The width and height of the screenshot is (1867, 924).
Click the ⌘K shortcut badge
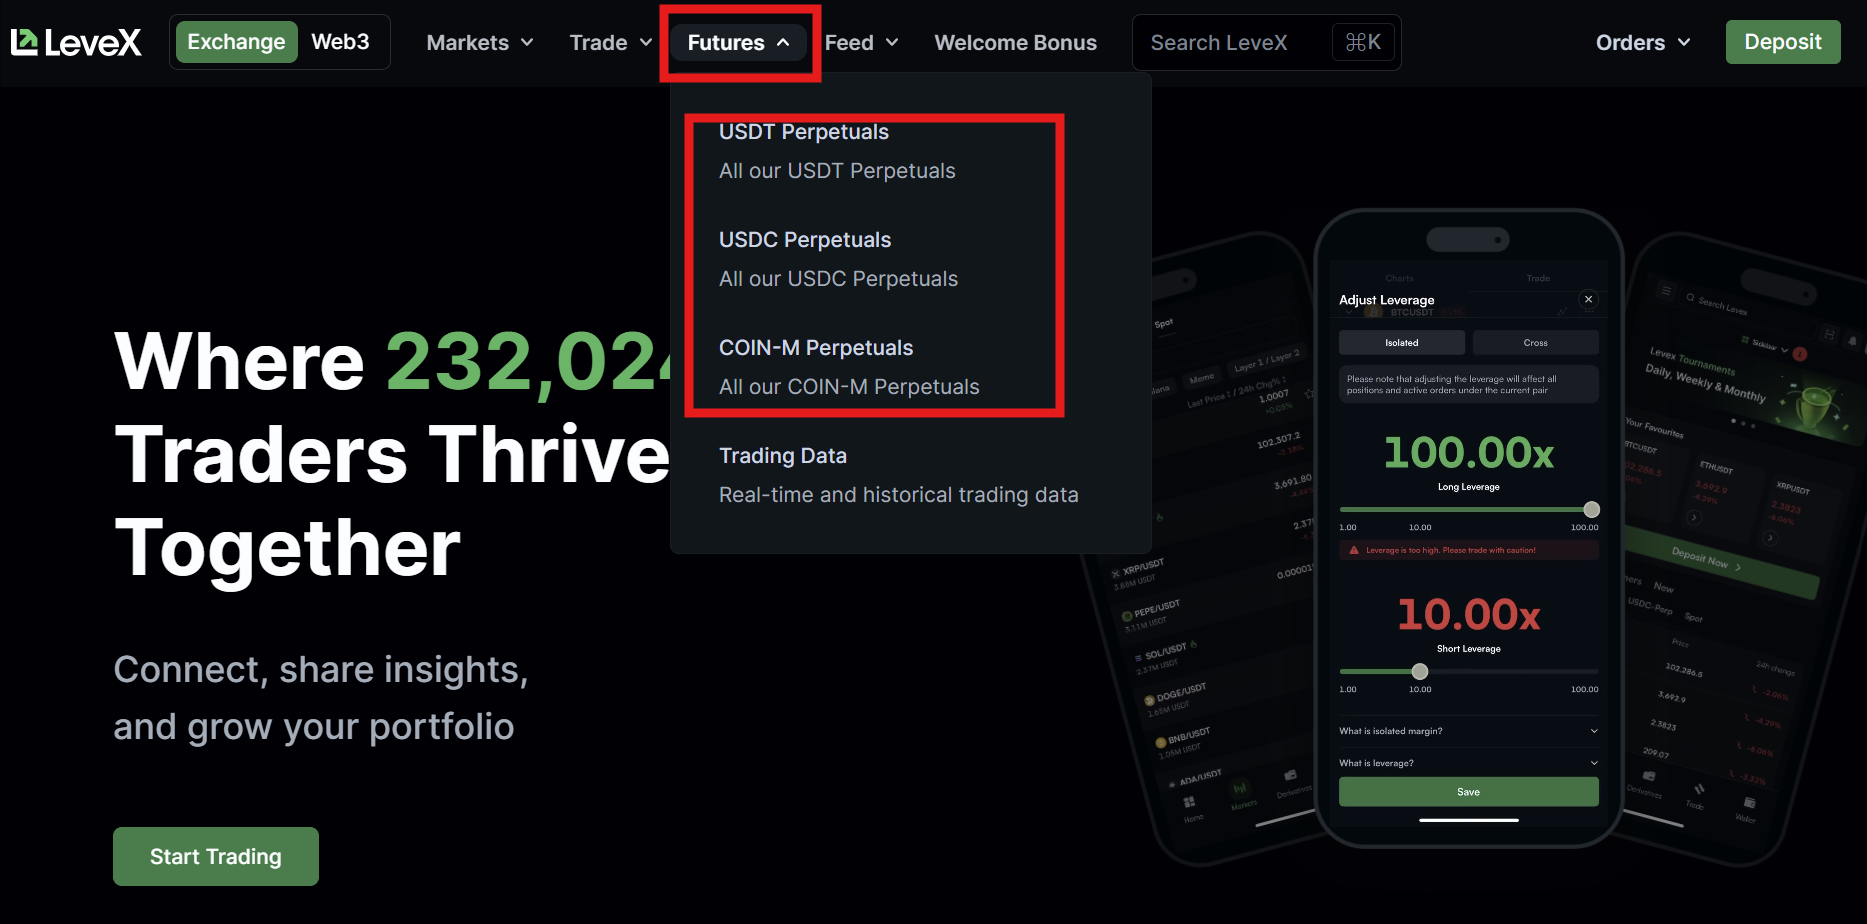(1363, 42)
